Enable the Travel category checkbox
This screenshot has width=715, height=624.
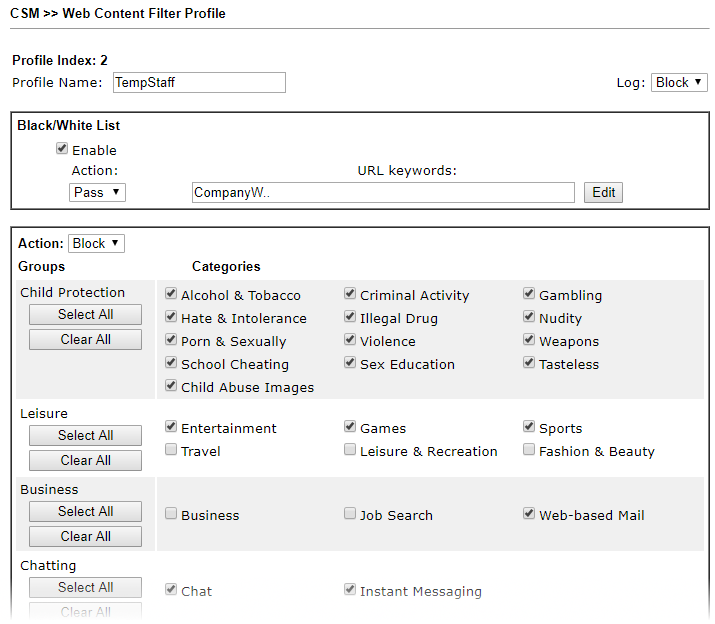point(171,451)
